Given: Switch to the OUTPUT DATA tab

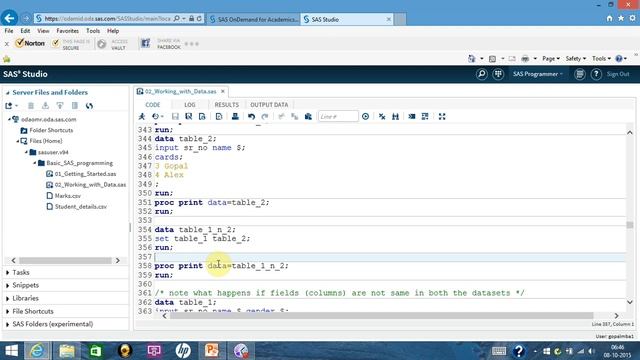Looking at the screenshot, I should (x=269, y=105).
